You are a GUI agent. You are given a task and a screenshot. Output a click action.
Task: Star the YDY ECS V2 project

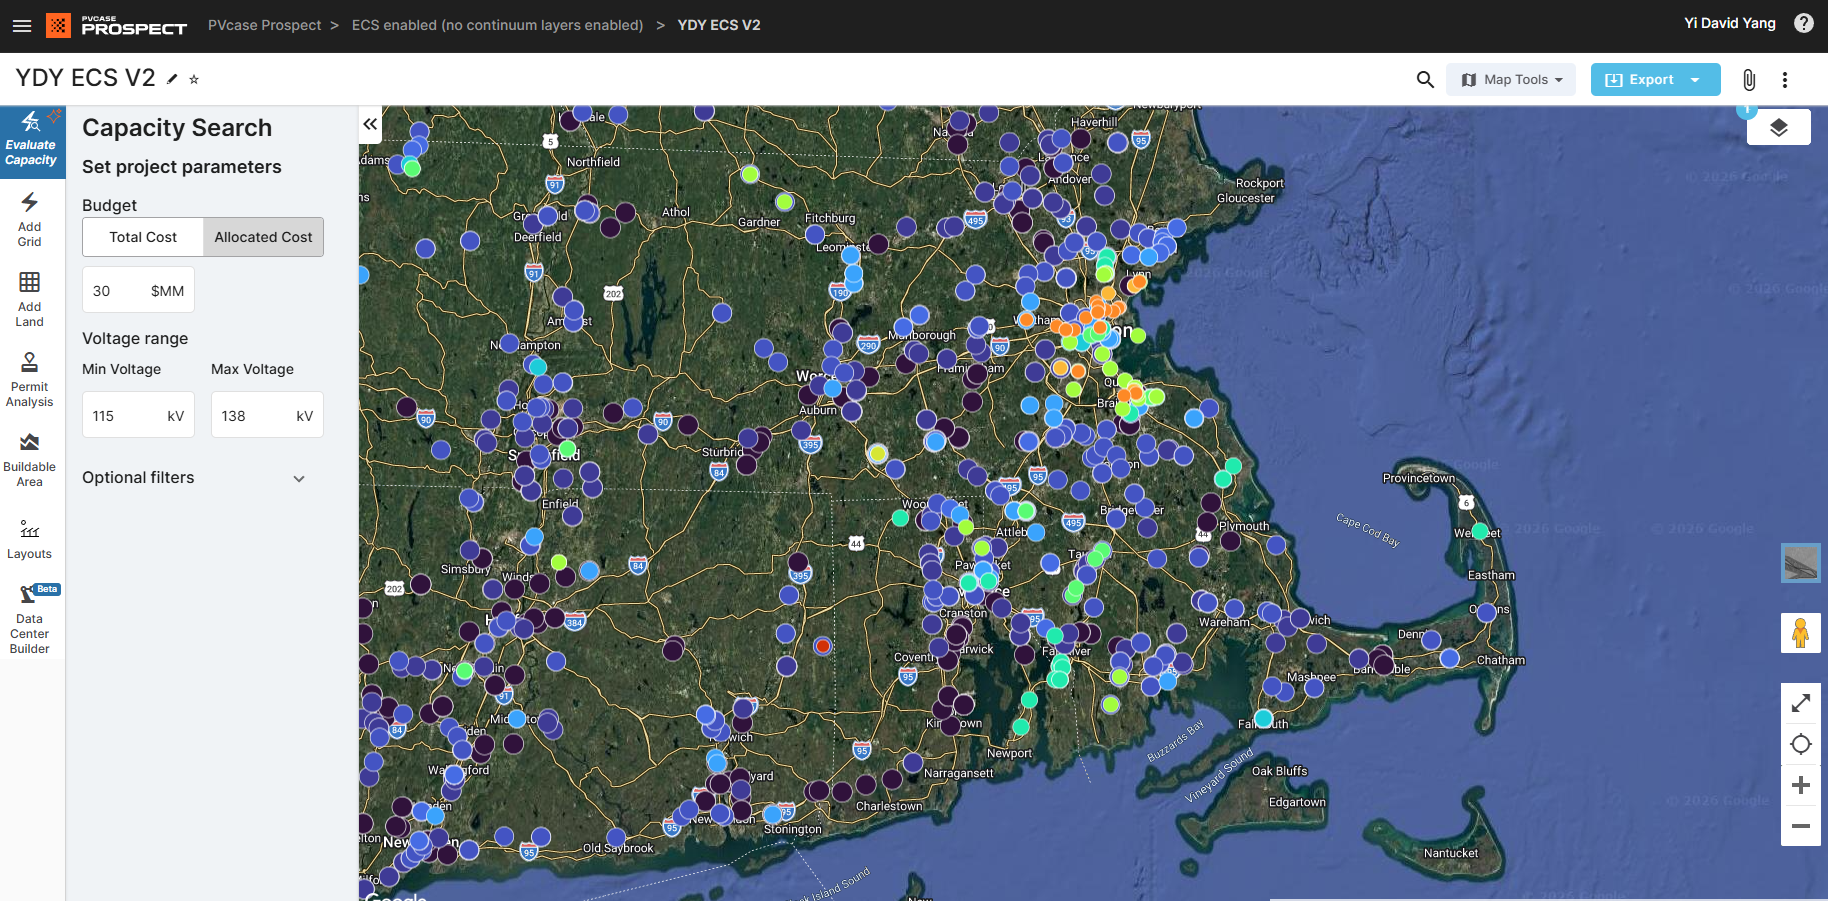pos(194,79)
